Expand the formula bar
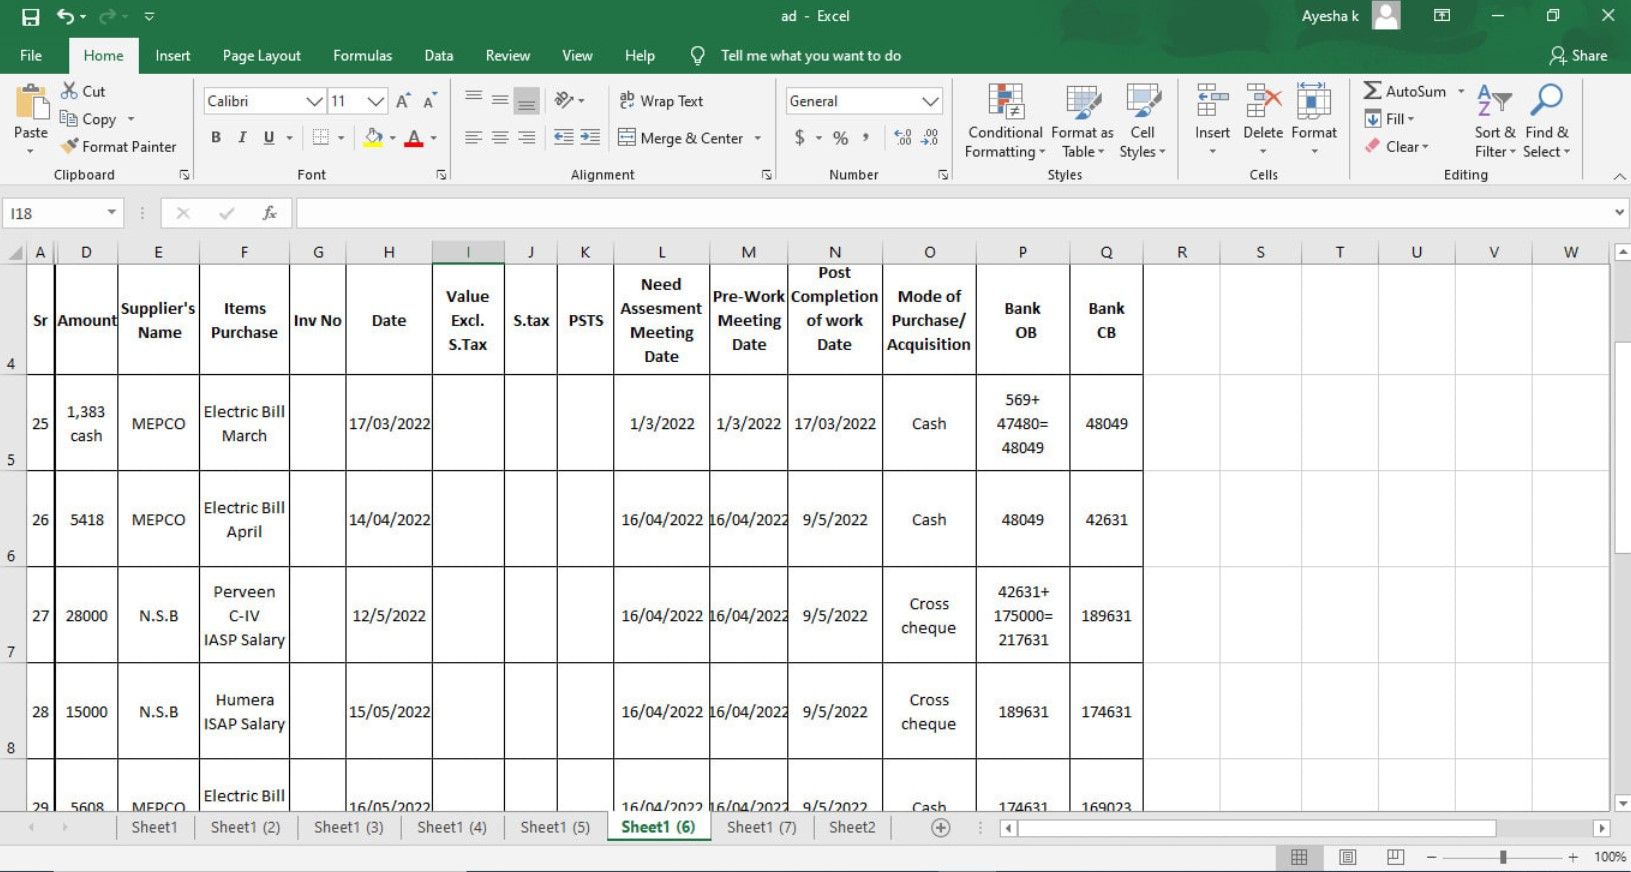The width and height of the screenshot is (1631, 872). tap(1619, 213)
